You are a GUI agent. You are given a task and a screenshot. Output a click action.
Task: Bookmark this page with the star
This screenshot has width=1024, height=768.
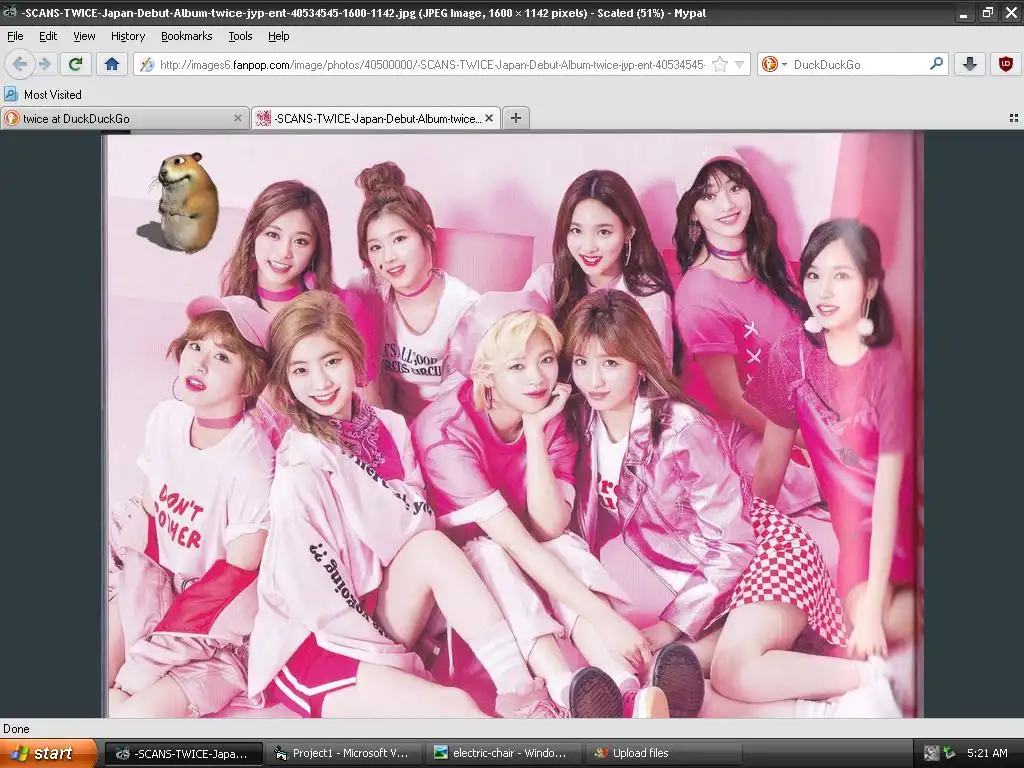[x=720, y=64]
